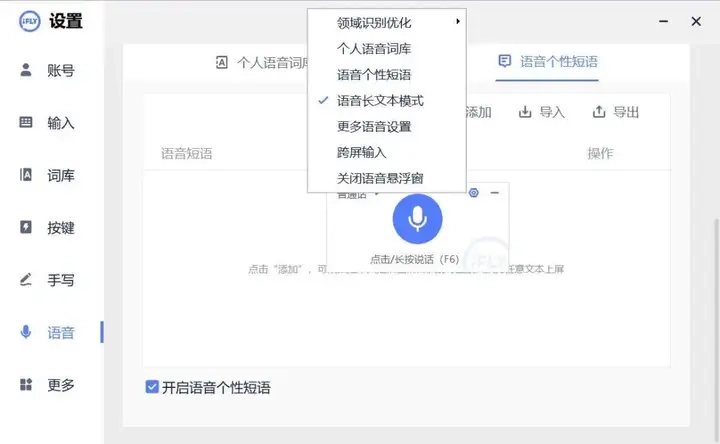
Task: Uncheck 开启语音个性短语 checkbox
Action: pos(152,387)
